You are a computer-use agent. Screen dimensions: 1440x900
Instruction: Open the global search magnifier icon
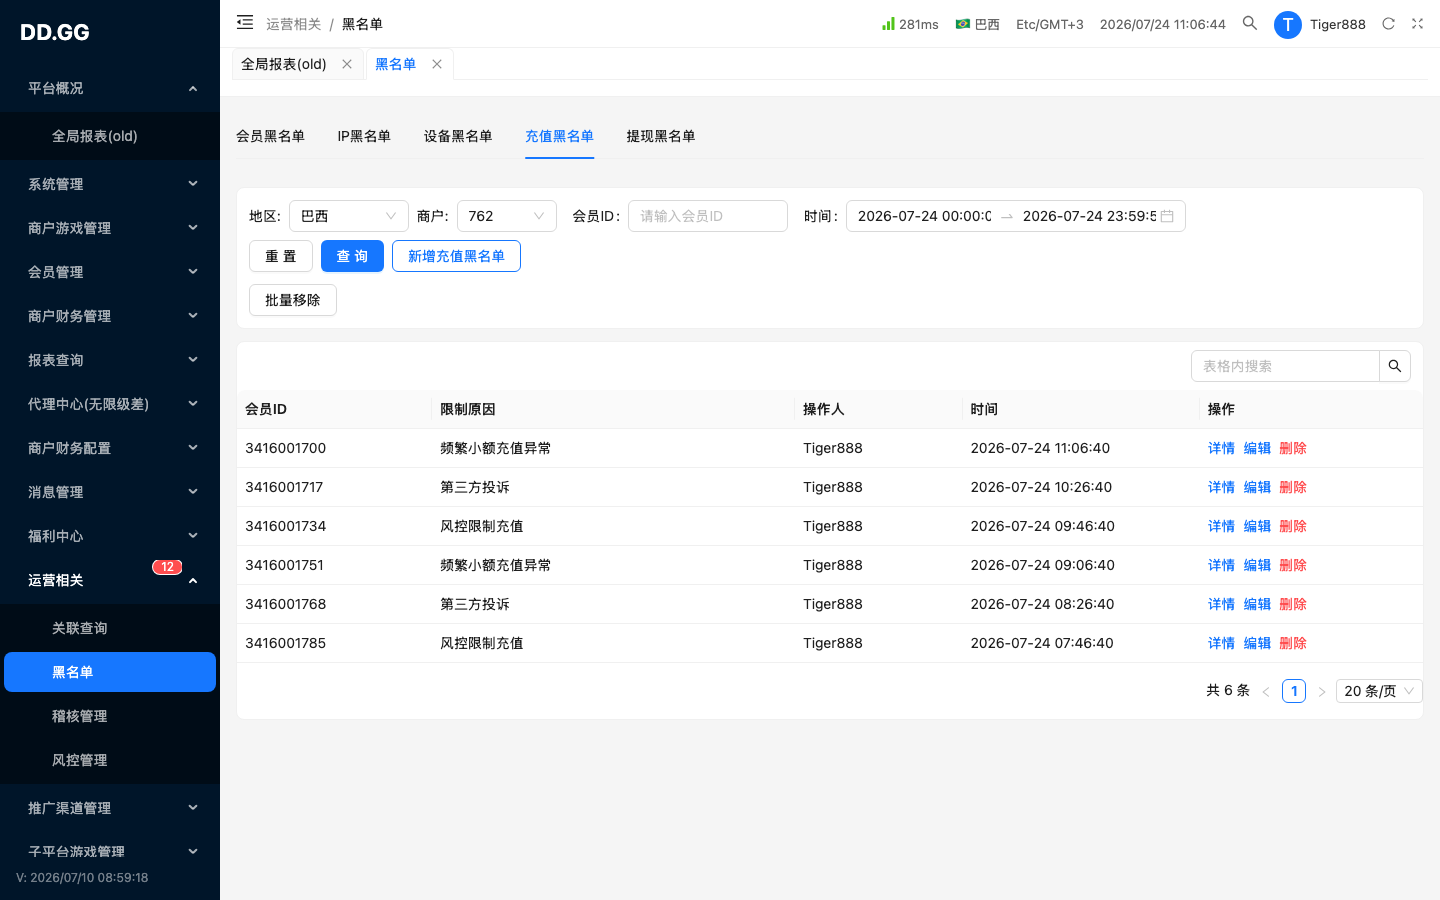(1250, 23)
